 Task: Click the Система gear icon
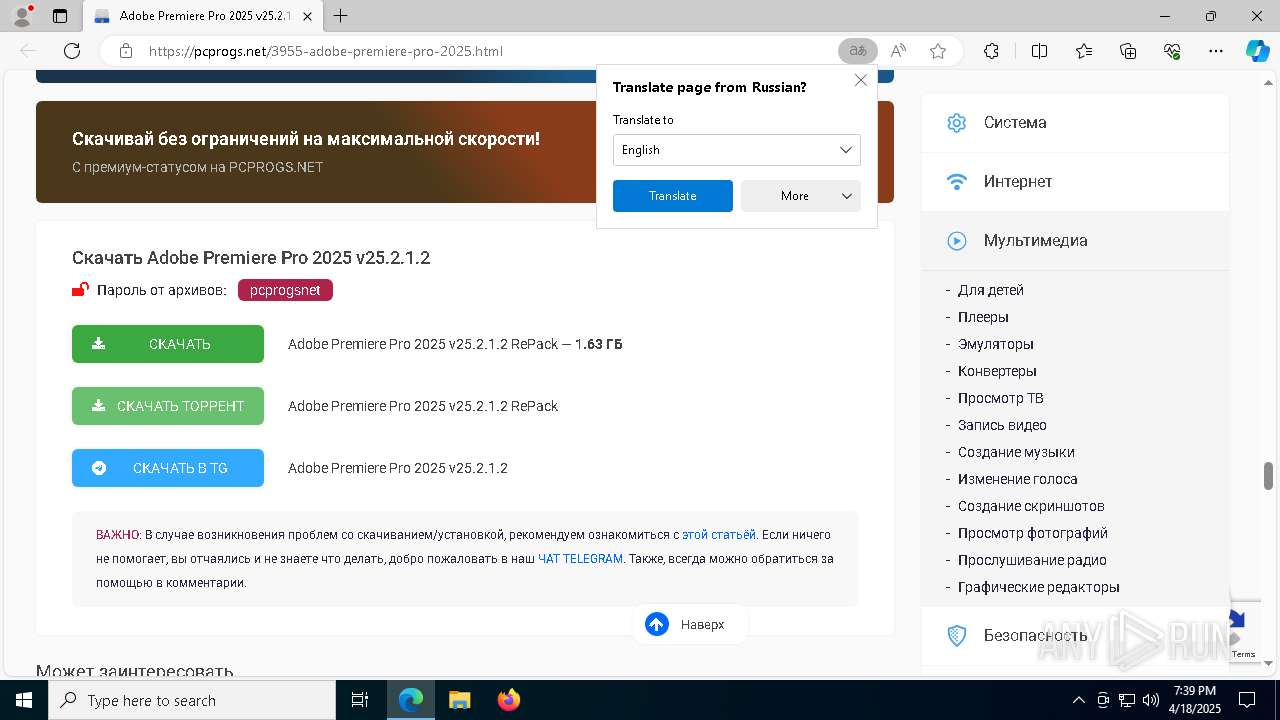957,123
